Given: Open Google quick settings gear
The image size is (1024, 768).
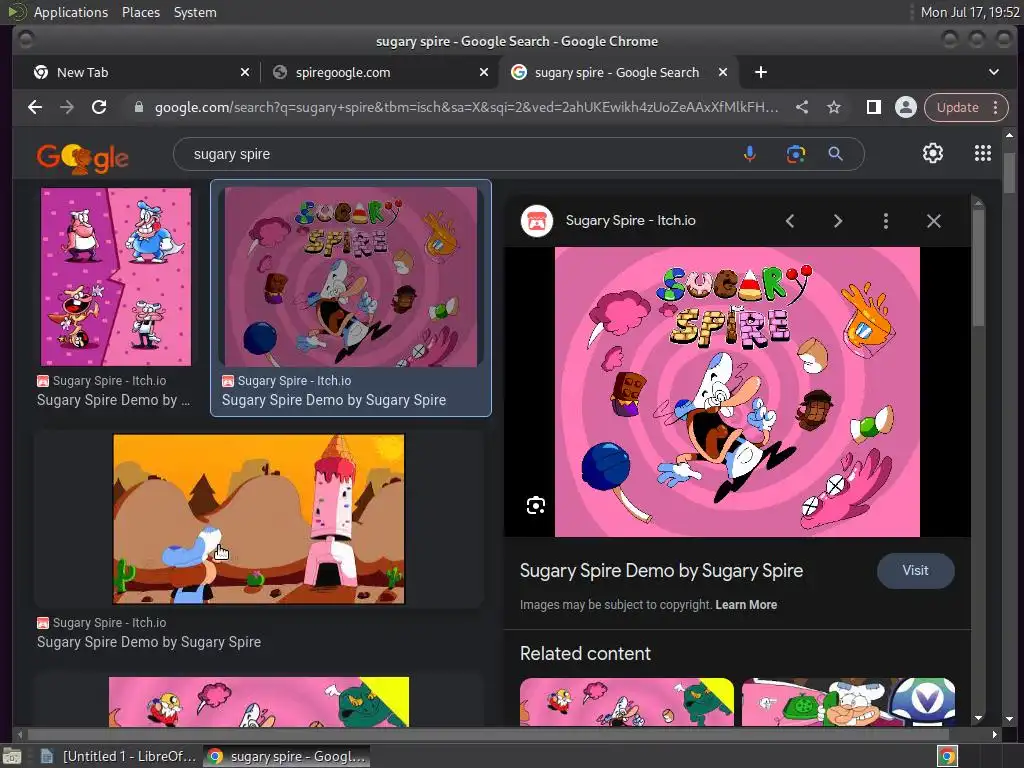Looking at the screenshot, I should coord(933,153).
